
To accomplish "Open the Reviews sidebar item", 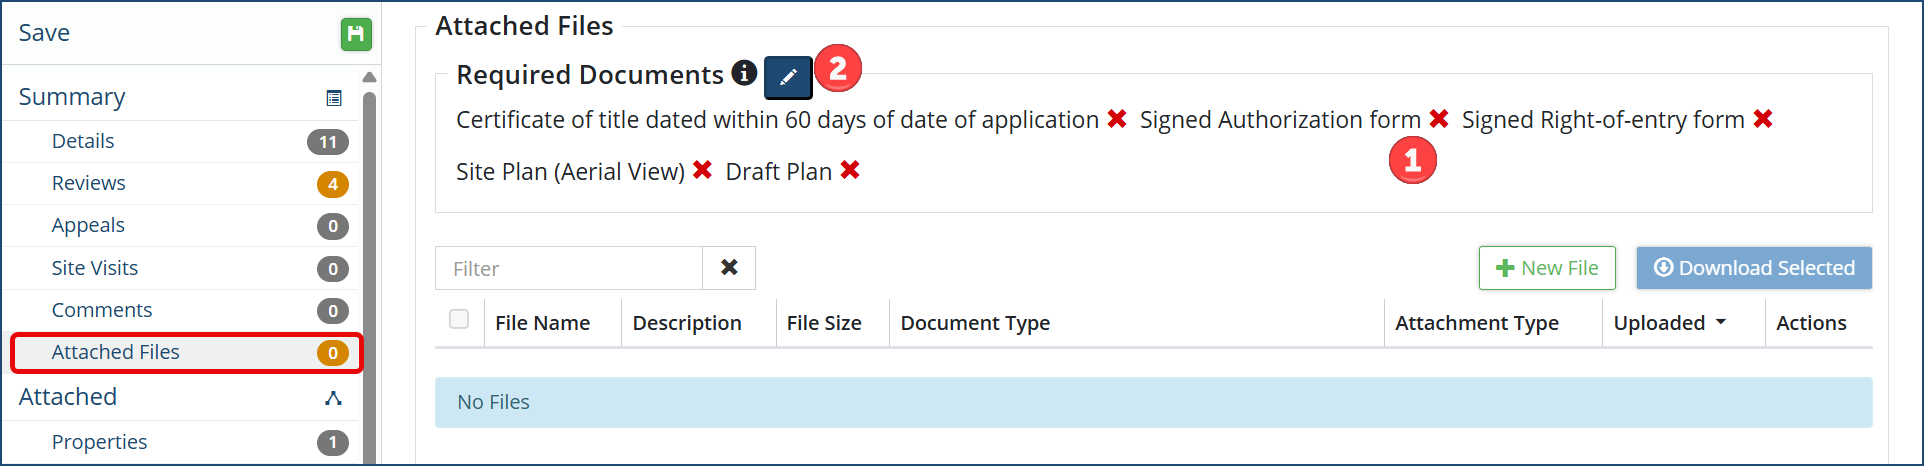I will click(x=89, y=183).
